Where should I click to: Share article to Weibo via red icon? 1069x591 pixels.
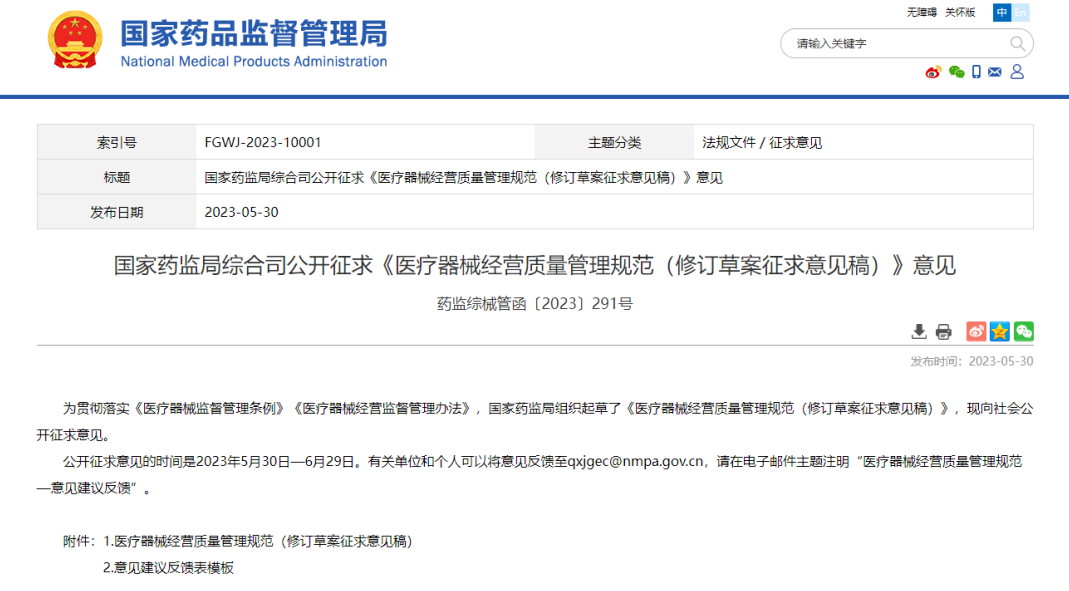[x=976, y=332]
